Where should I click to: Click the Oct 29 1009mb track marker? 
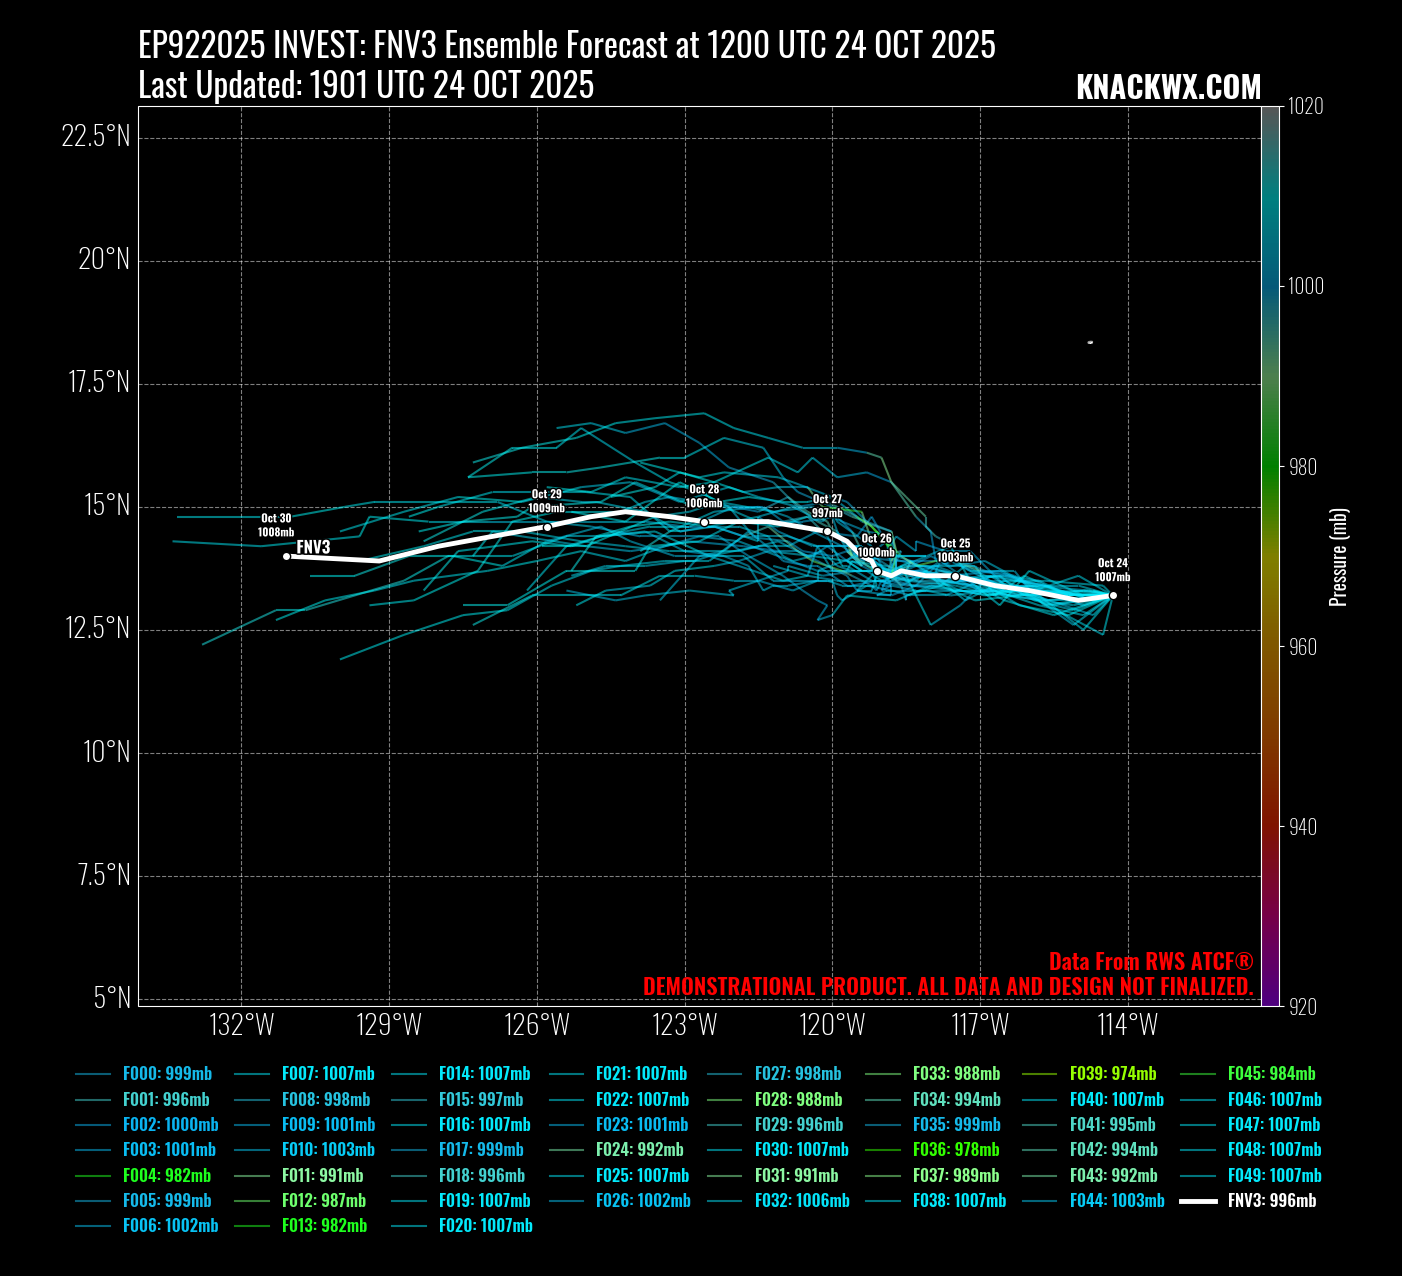547,527
